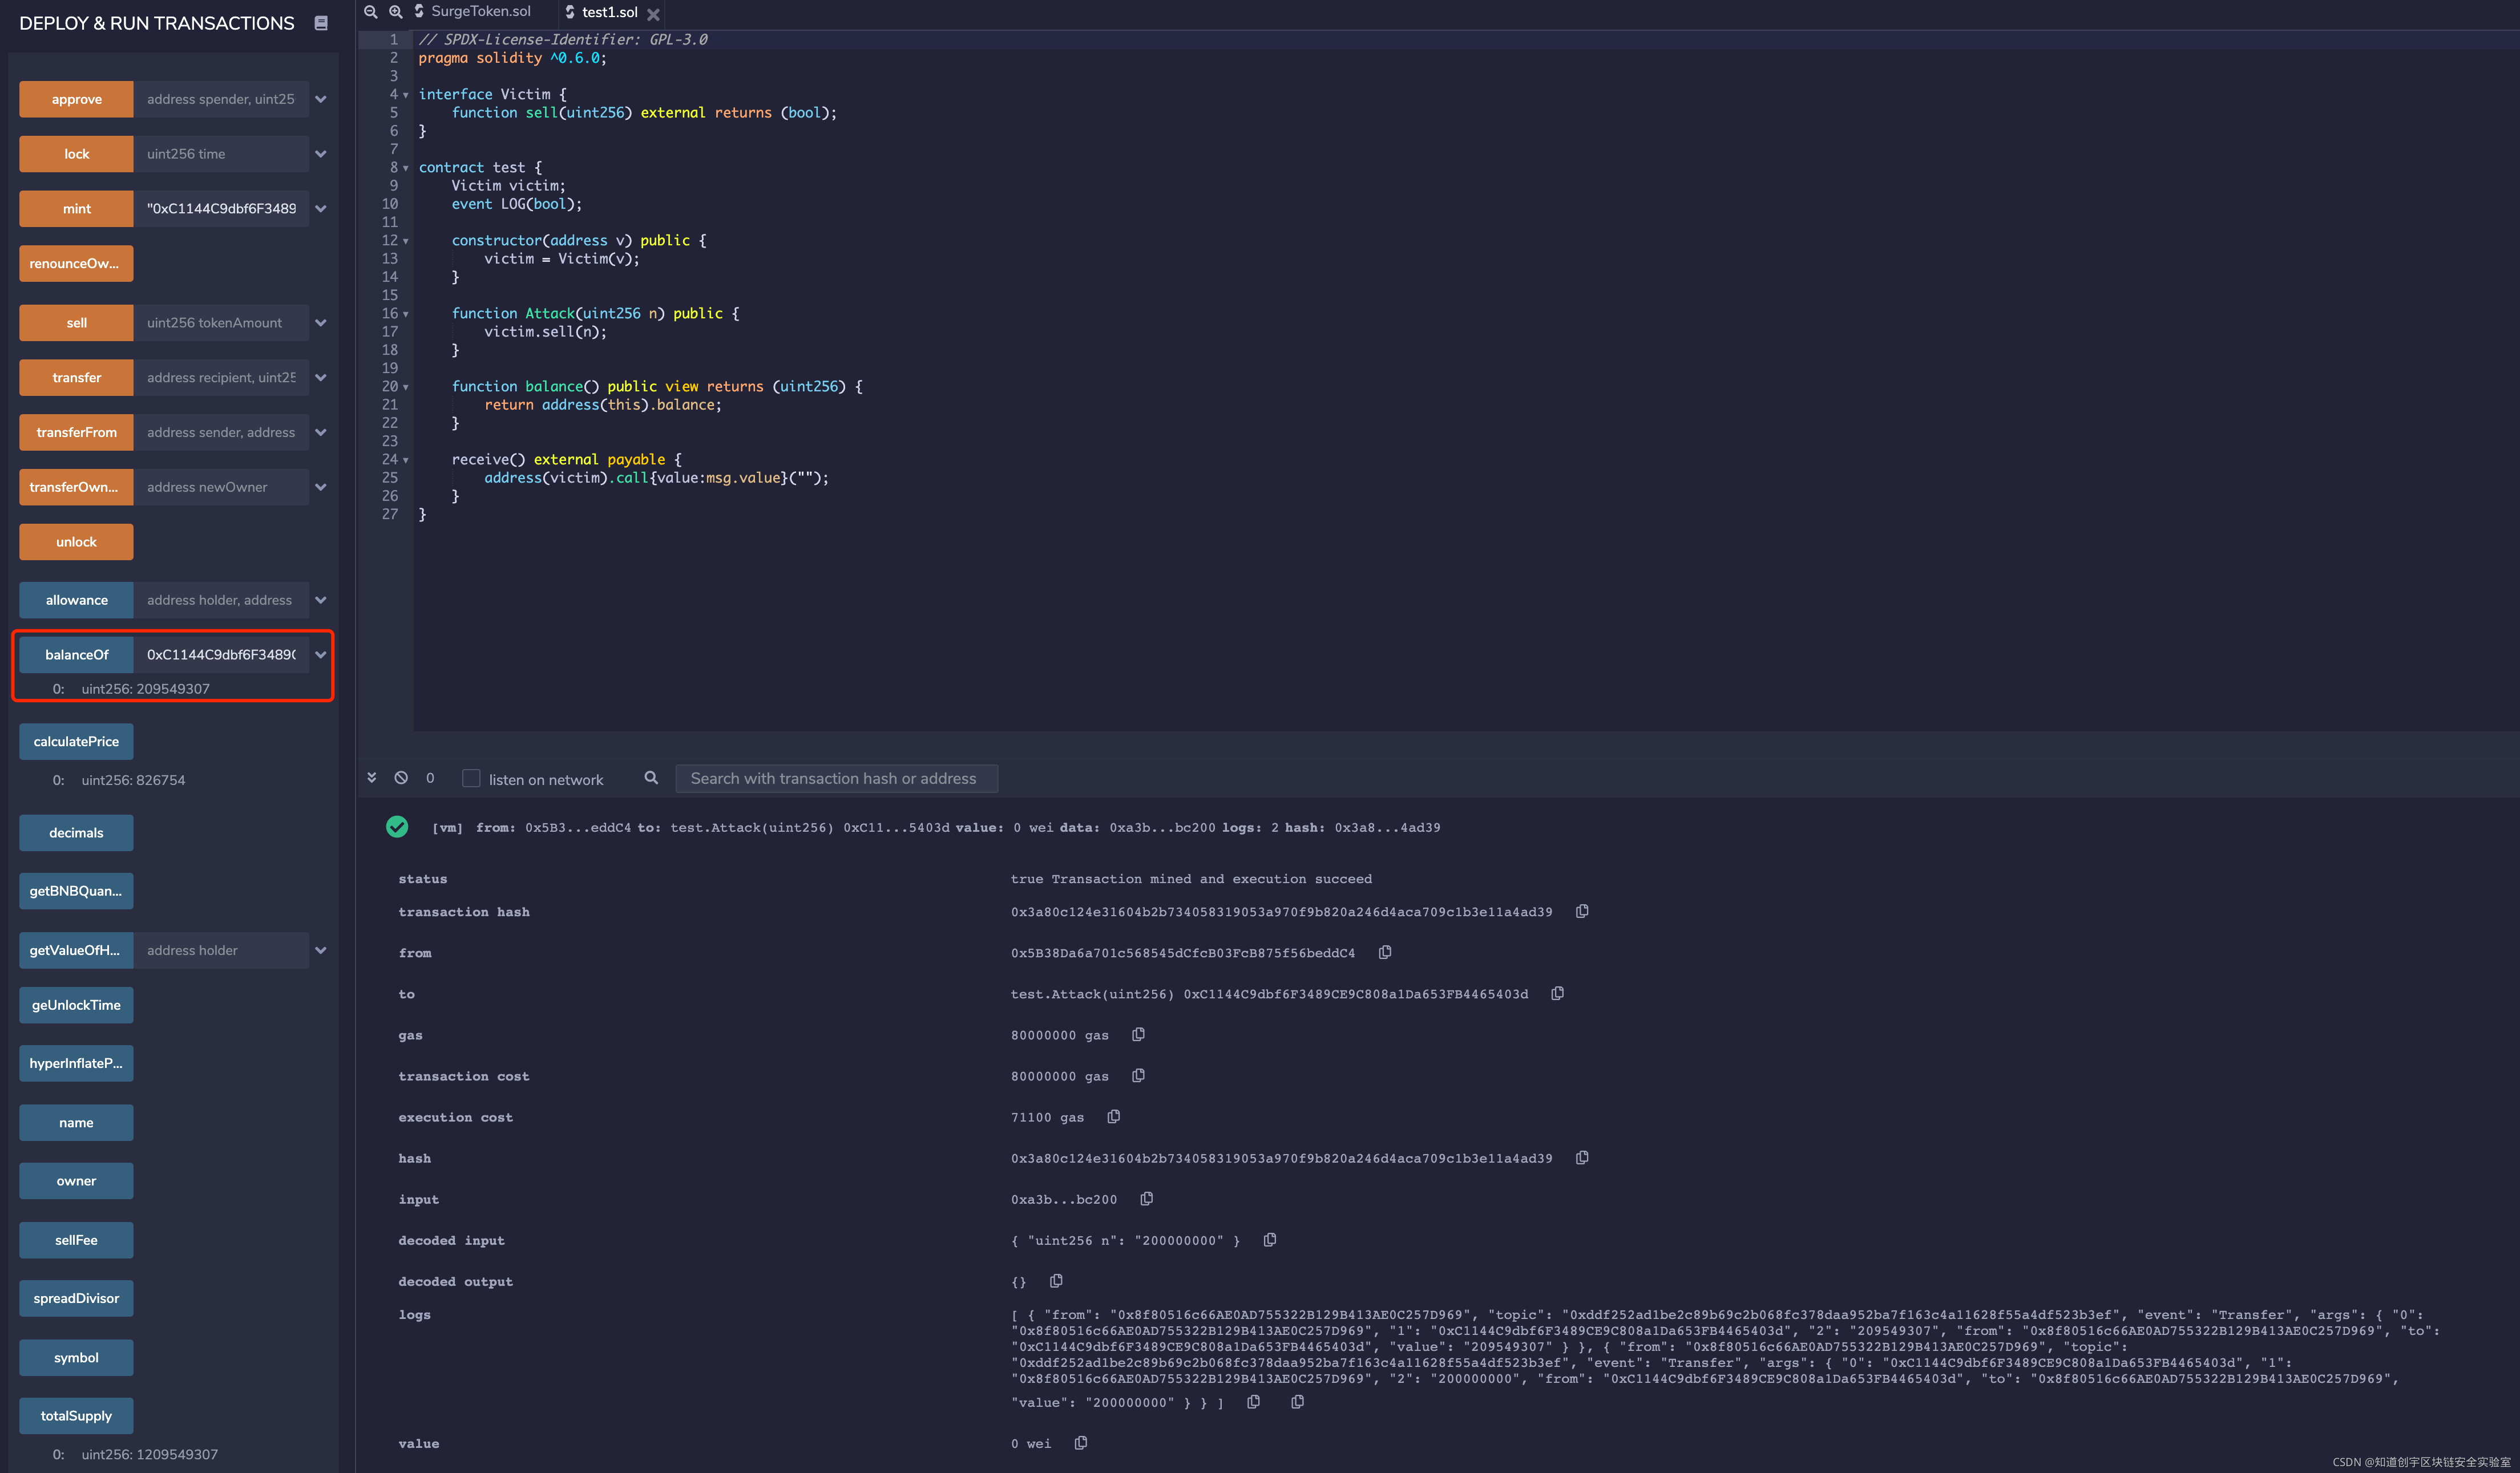2520x1473 pixels.
Task: Copy the from address value
Action: pos(1385,952)
